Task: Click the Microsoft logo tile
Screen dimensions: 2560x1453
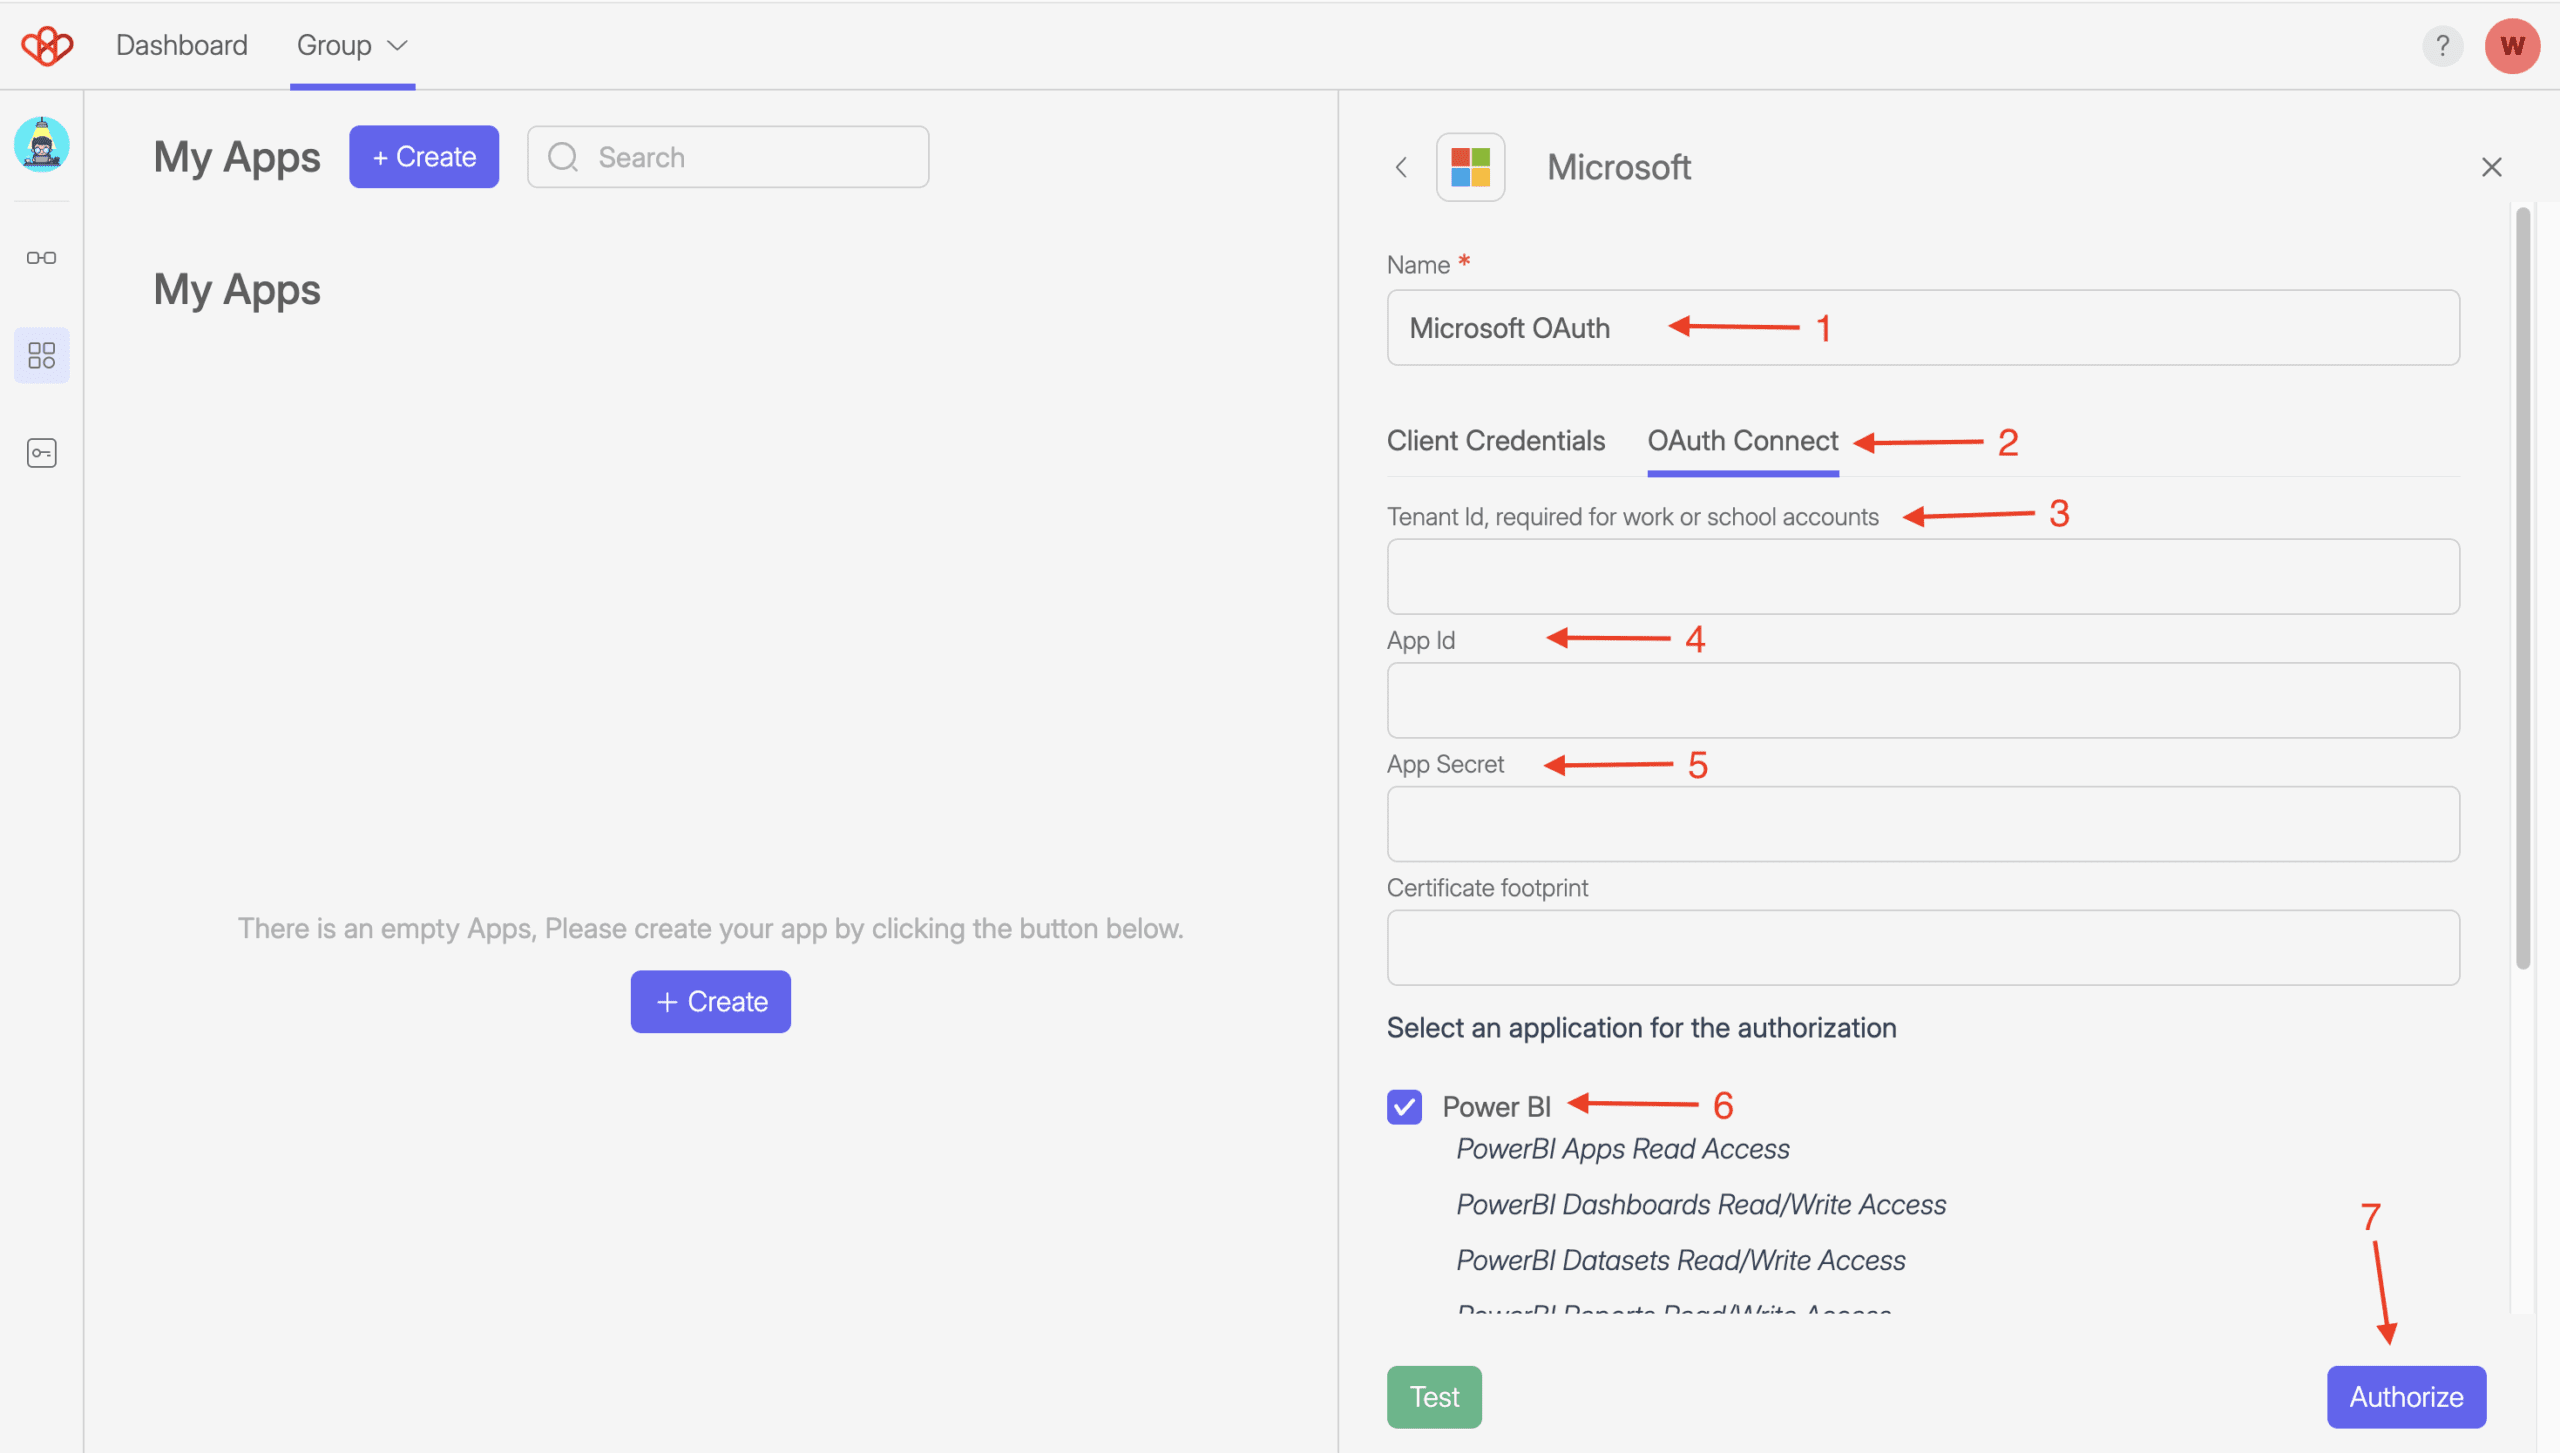Action: point(1470,167)
